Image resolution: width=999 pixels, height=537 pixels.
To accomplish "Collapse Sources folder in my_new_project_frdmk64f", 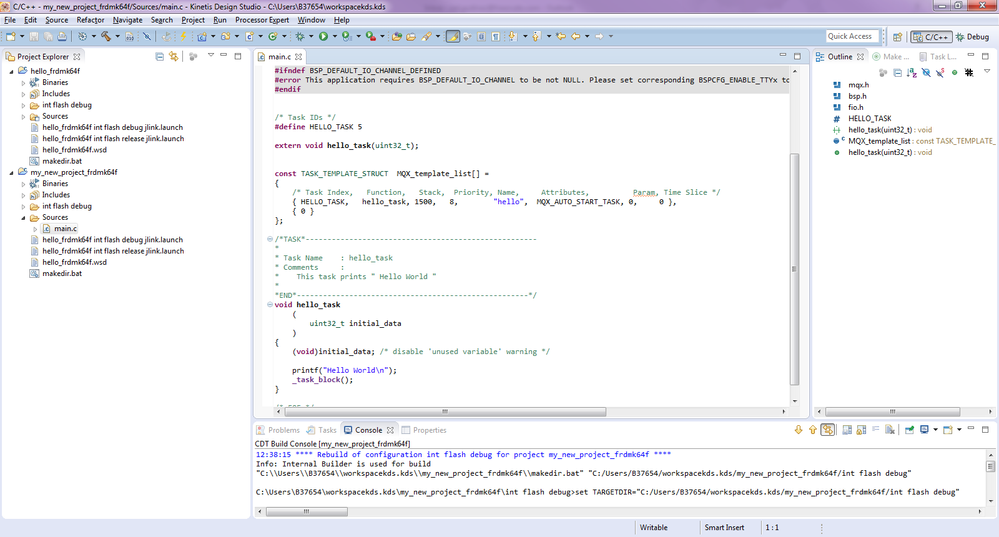I will (24, 218).
